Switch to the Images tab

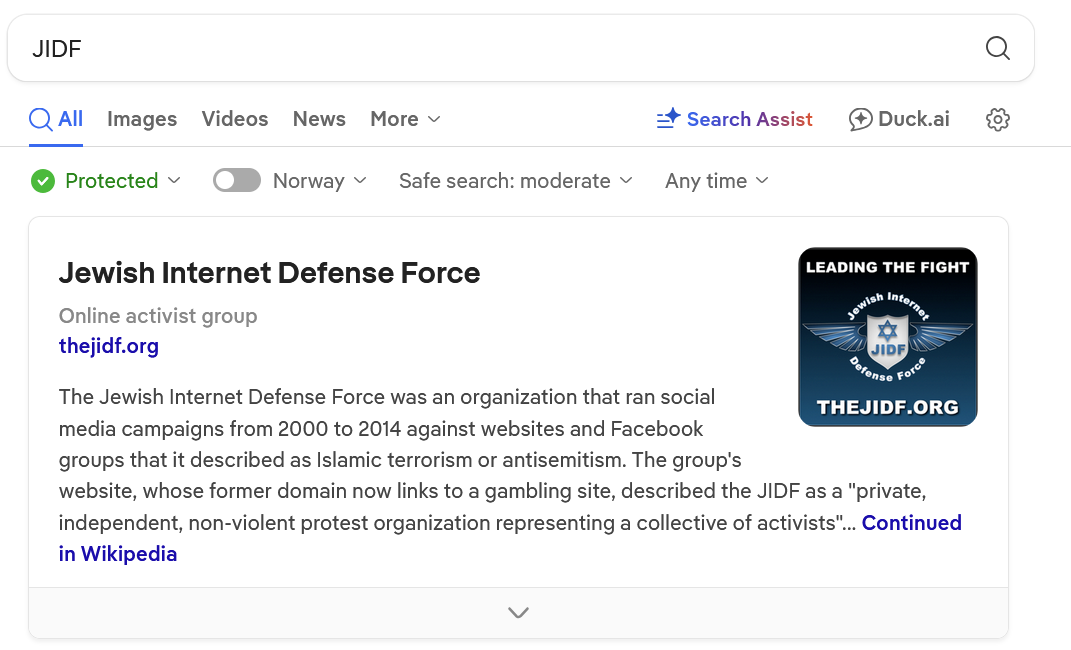tap(142, 119)
